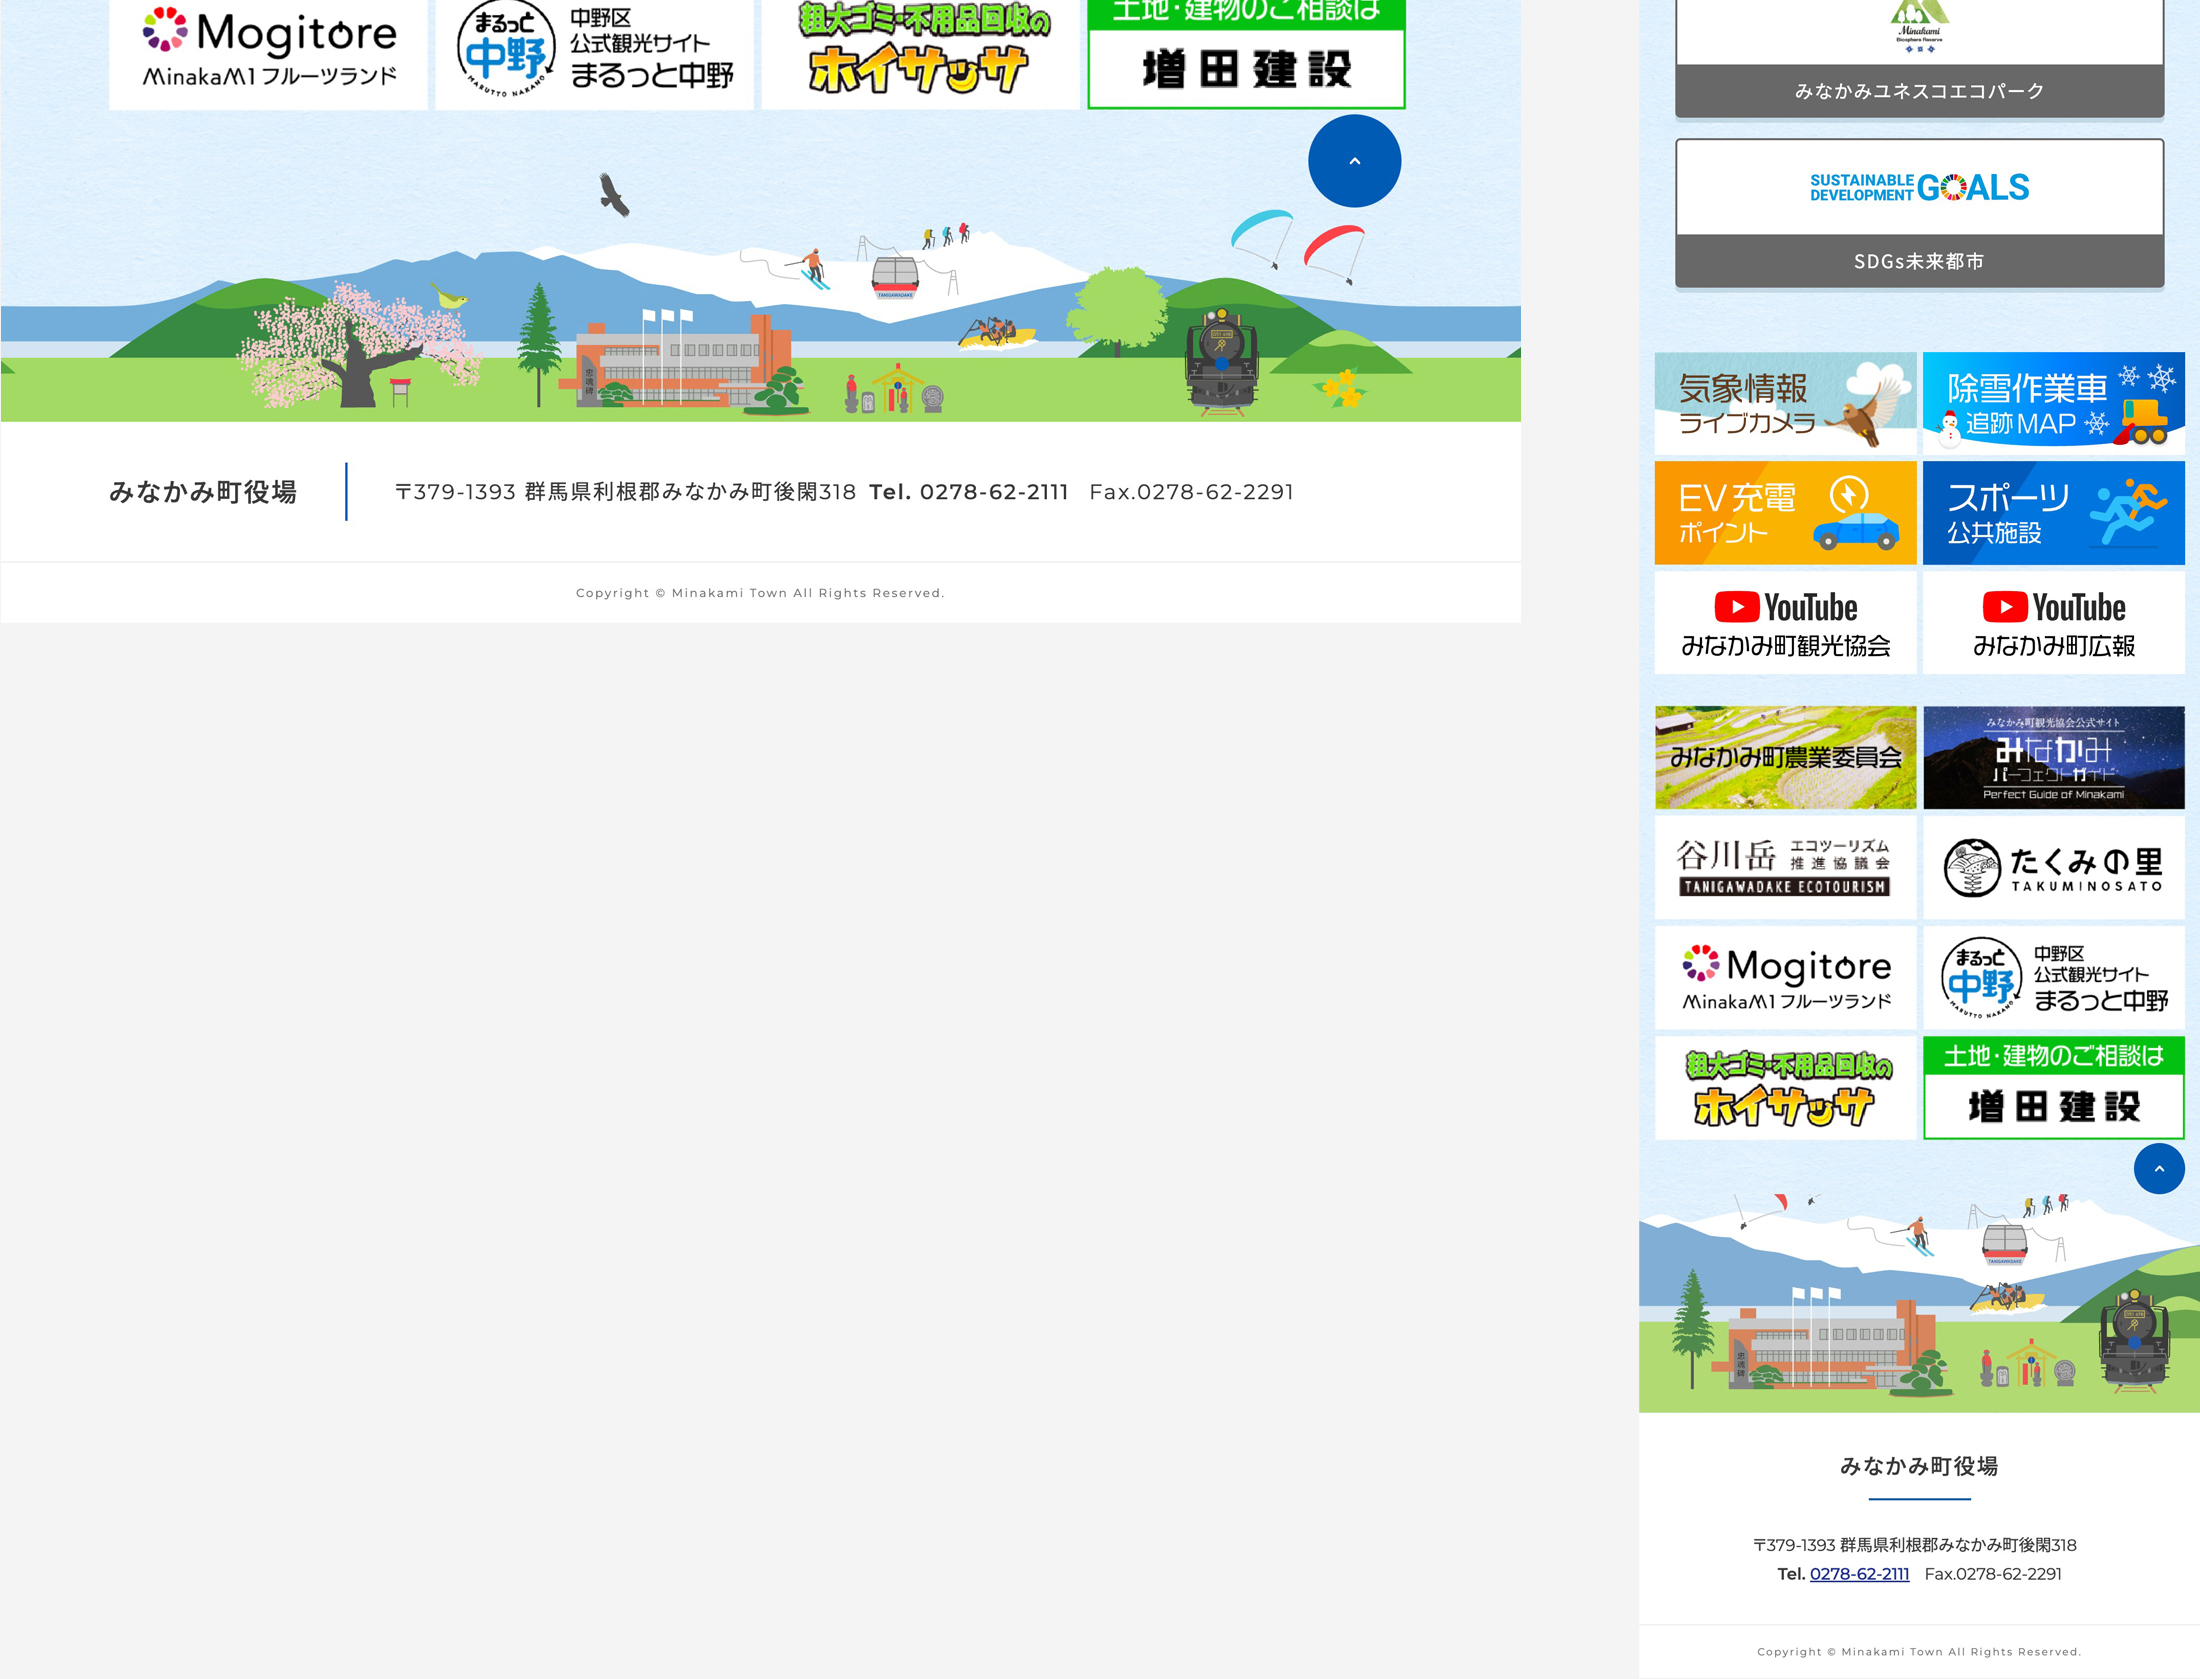Open the ホイサッサ banner in sidebar
The width and height of the screenshot is (2200, 1679).
(x=1785, y=1087)
